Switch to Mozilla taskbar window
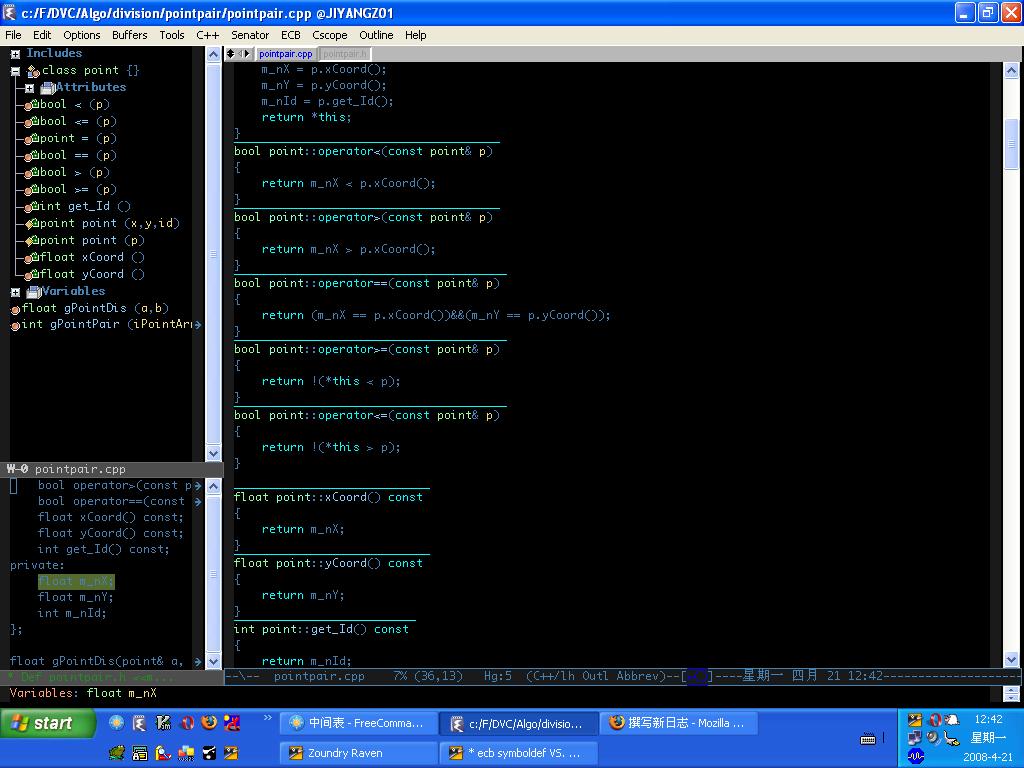This screenshot has height=768, width=1024. click(x=678, y=723)
